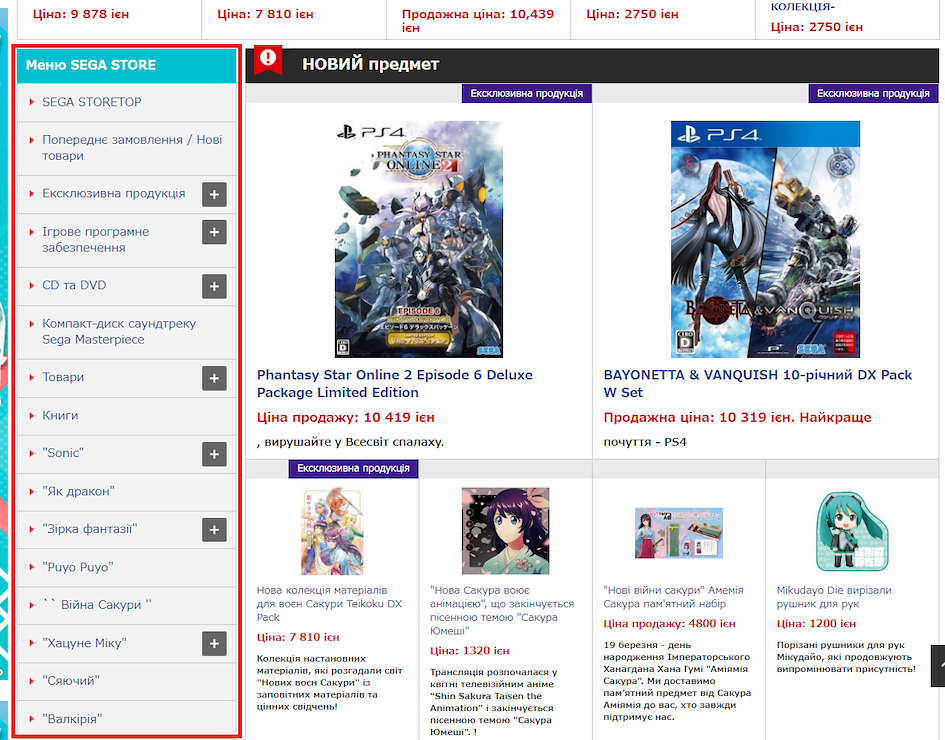Open the "Як дракон" category
Screen dimensions: 945x740
click(127, 492)
